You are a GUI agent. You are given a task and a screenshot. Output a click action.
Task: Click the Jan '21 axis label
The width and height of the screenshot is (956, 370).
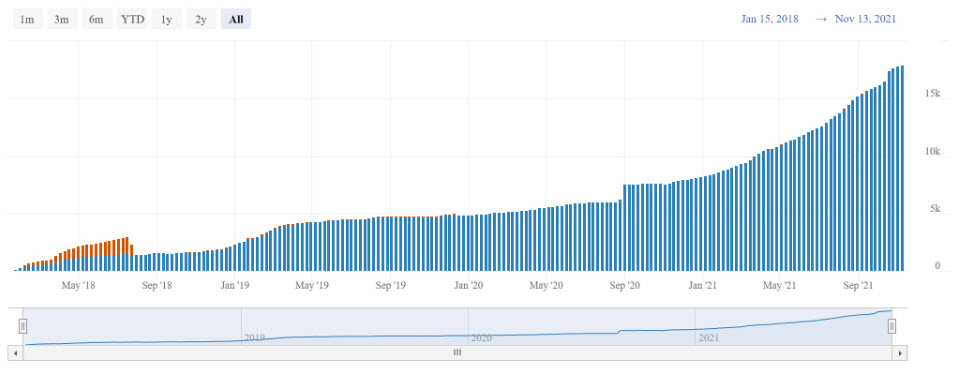[x=702, y=285]
